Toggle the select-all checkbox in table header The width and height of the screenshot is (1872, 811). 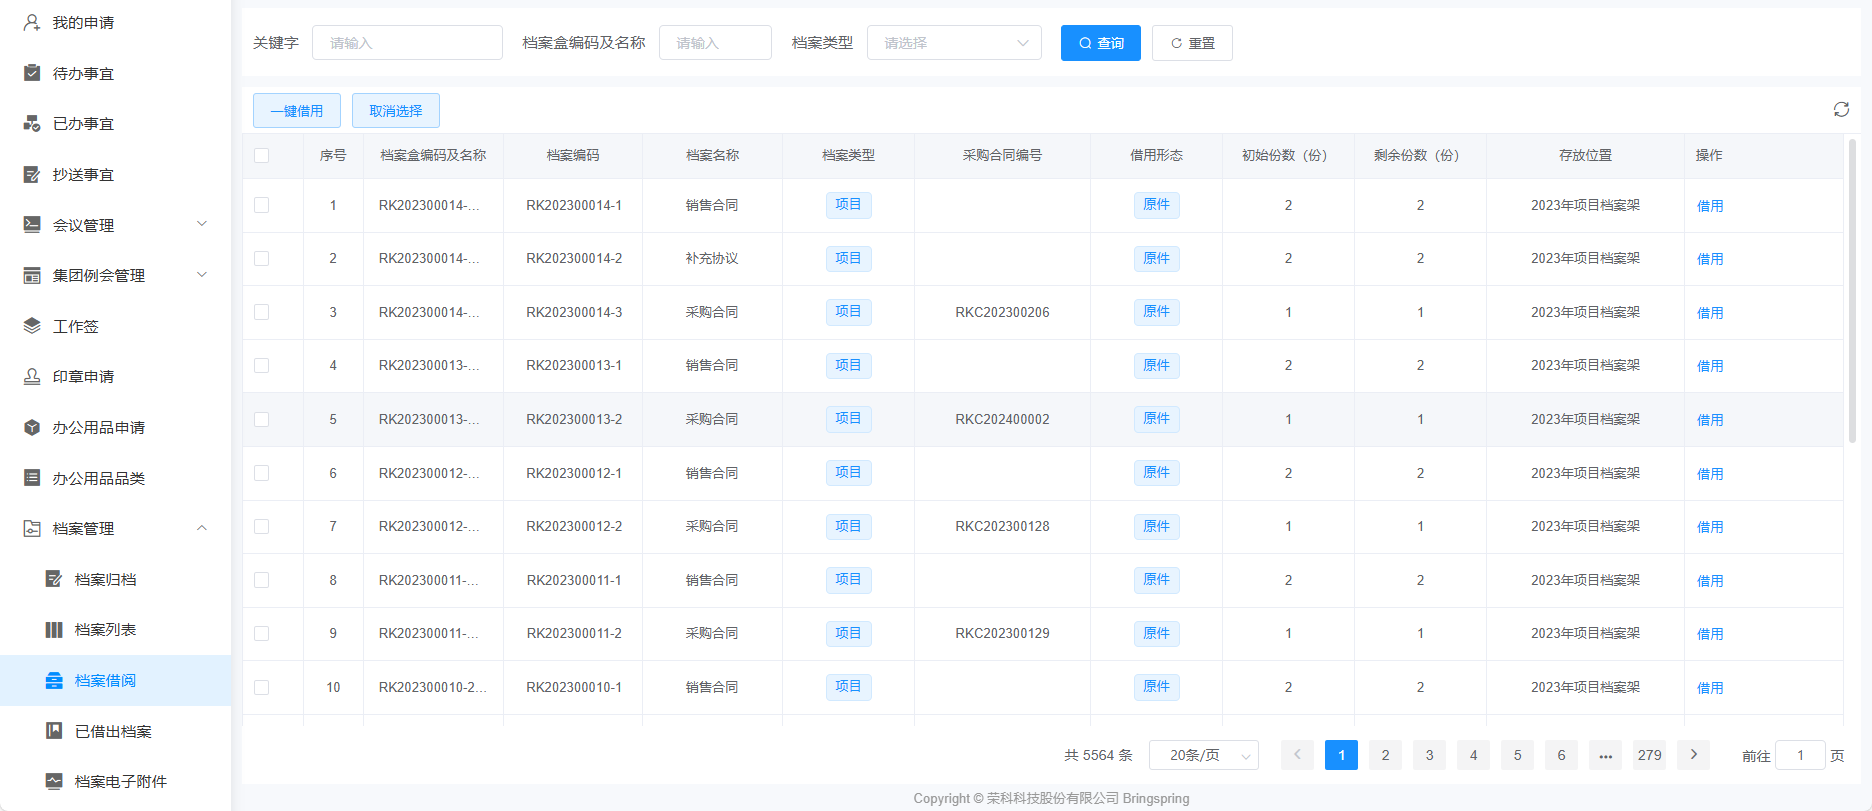point(262,155)
